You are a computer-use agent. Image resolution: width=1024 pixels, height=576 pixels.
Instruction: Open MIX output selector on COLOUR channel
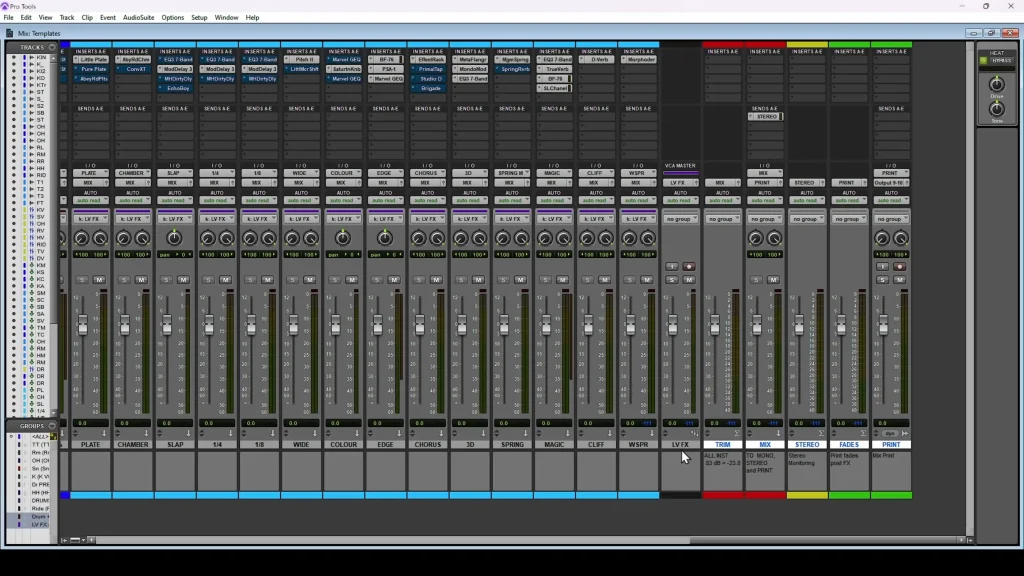coord(344,183)
